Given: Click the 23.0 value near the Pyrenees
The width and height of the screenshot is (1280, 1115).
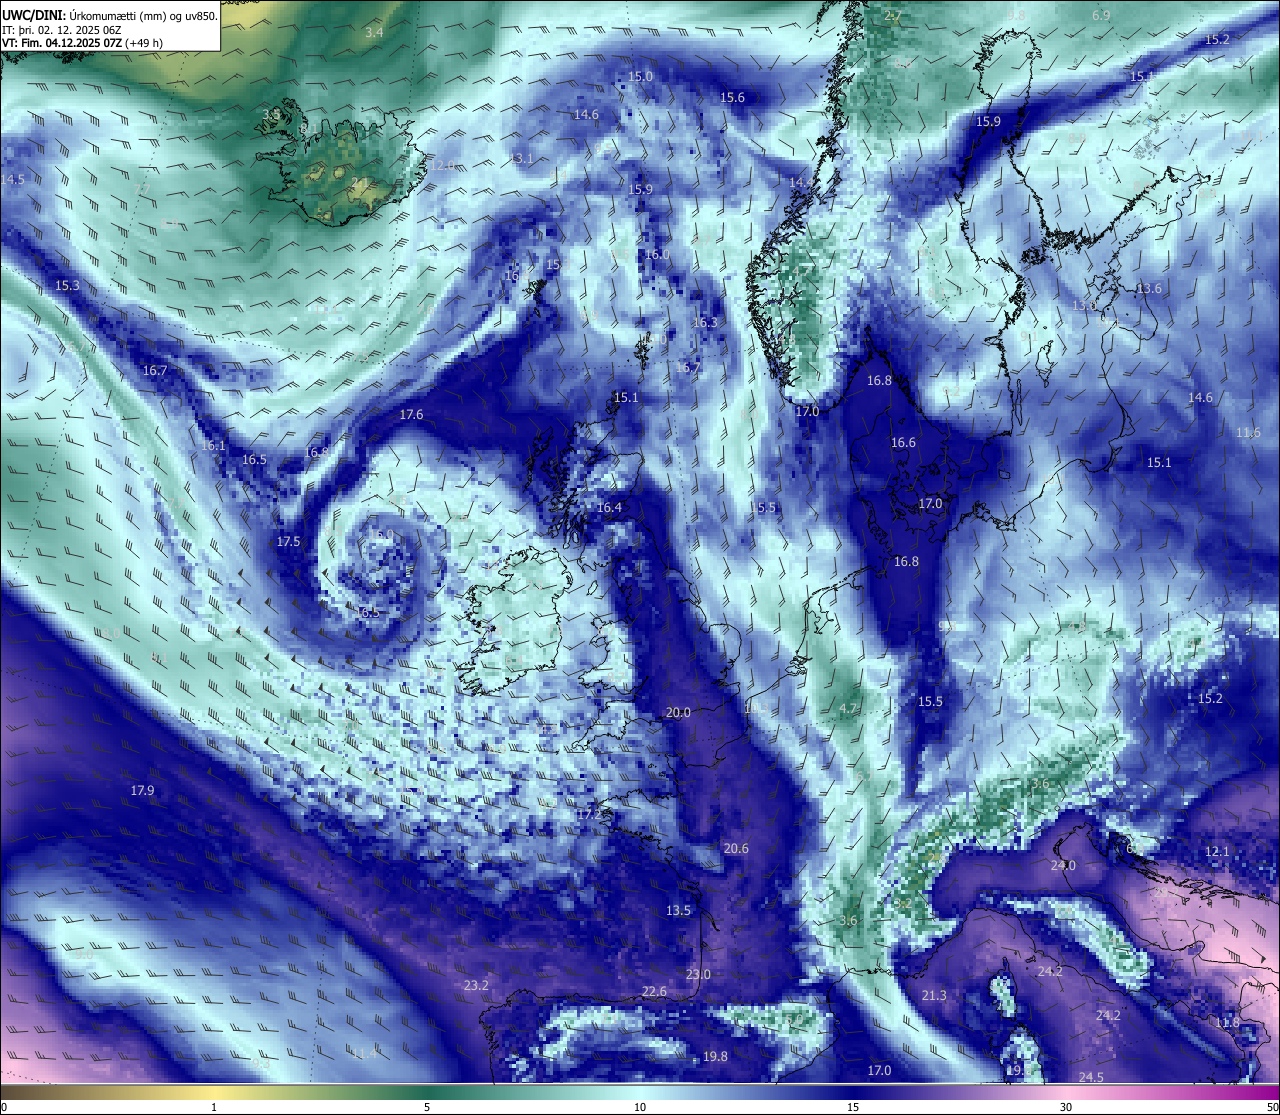Looking at the screenshot, I should pyautogui.click(x=698, y=975).
